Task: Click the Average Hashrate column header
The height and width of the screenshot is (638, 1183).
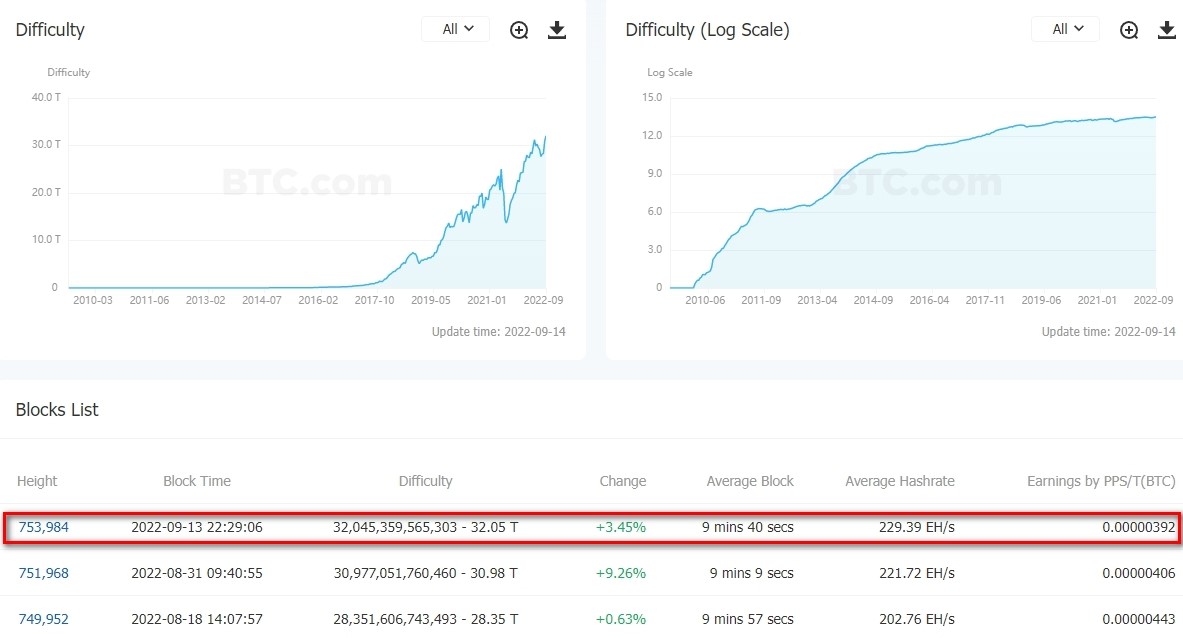Action: pos(899,481)
